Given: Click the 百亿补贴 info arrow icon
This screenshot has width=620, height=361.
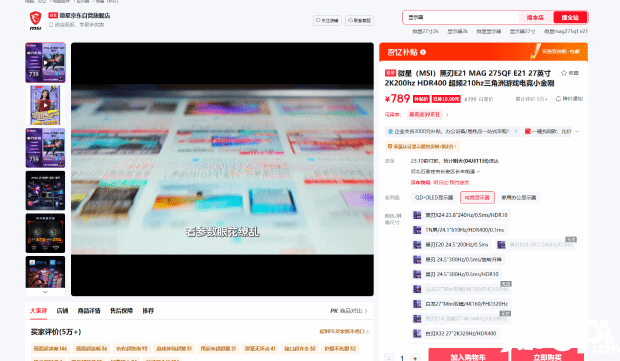Looking at the screenshot, I should tap(423, 52).
